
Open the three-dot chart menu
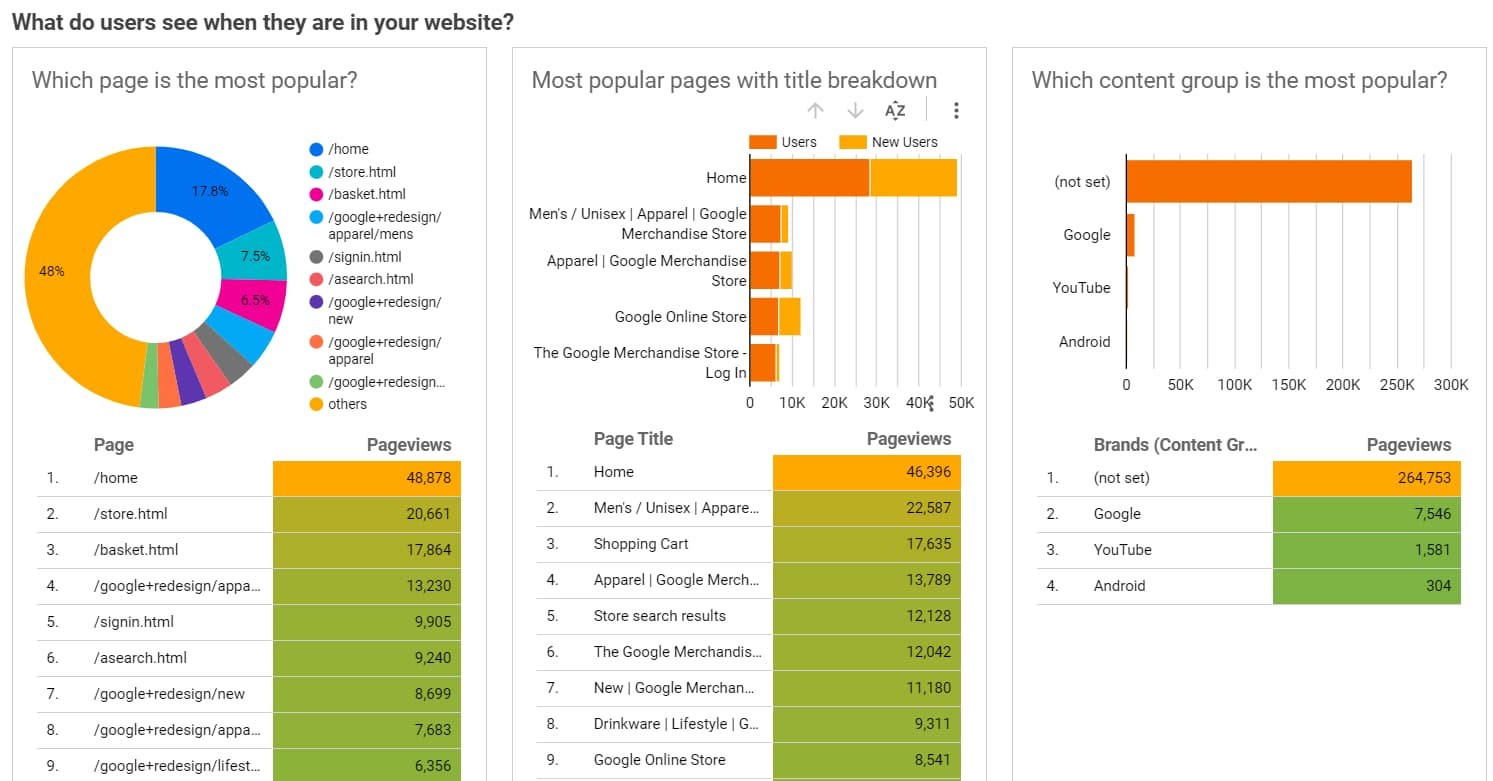(x=956, y=111)
